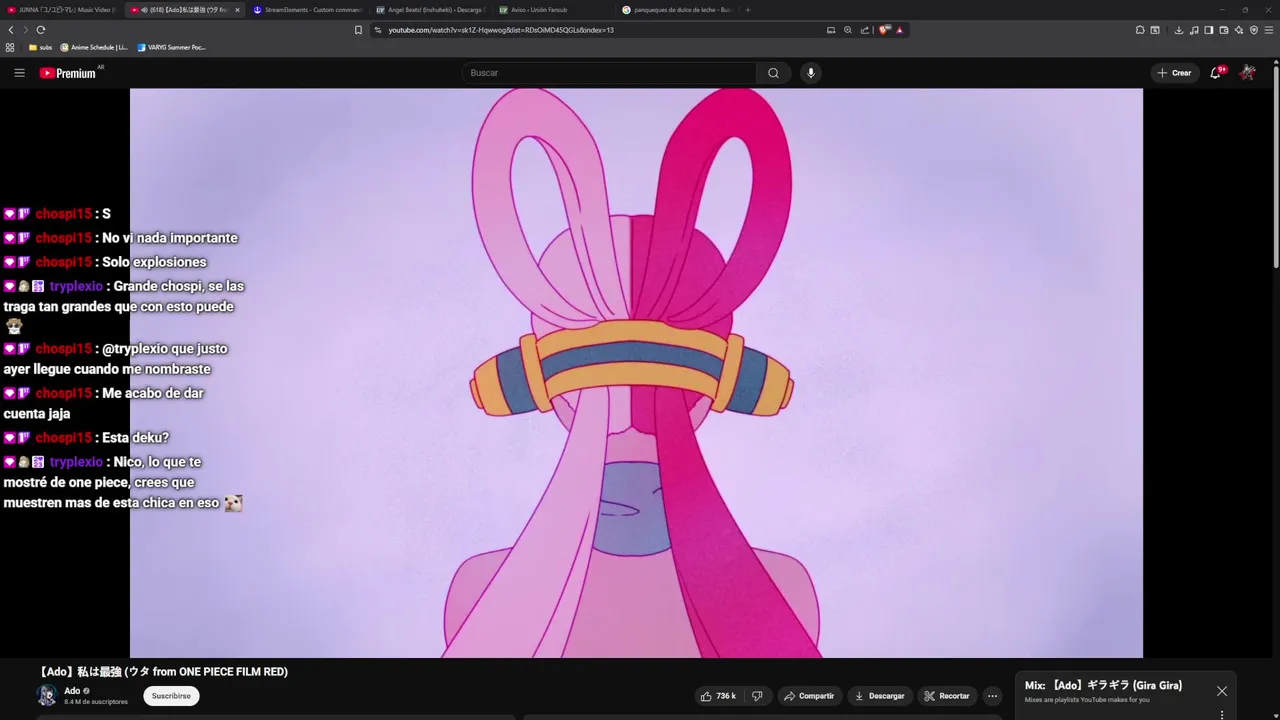This screenshot has width=1280, height=720.
Task: Reload the current page
Action: click(41, 30)
